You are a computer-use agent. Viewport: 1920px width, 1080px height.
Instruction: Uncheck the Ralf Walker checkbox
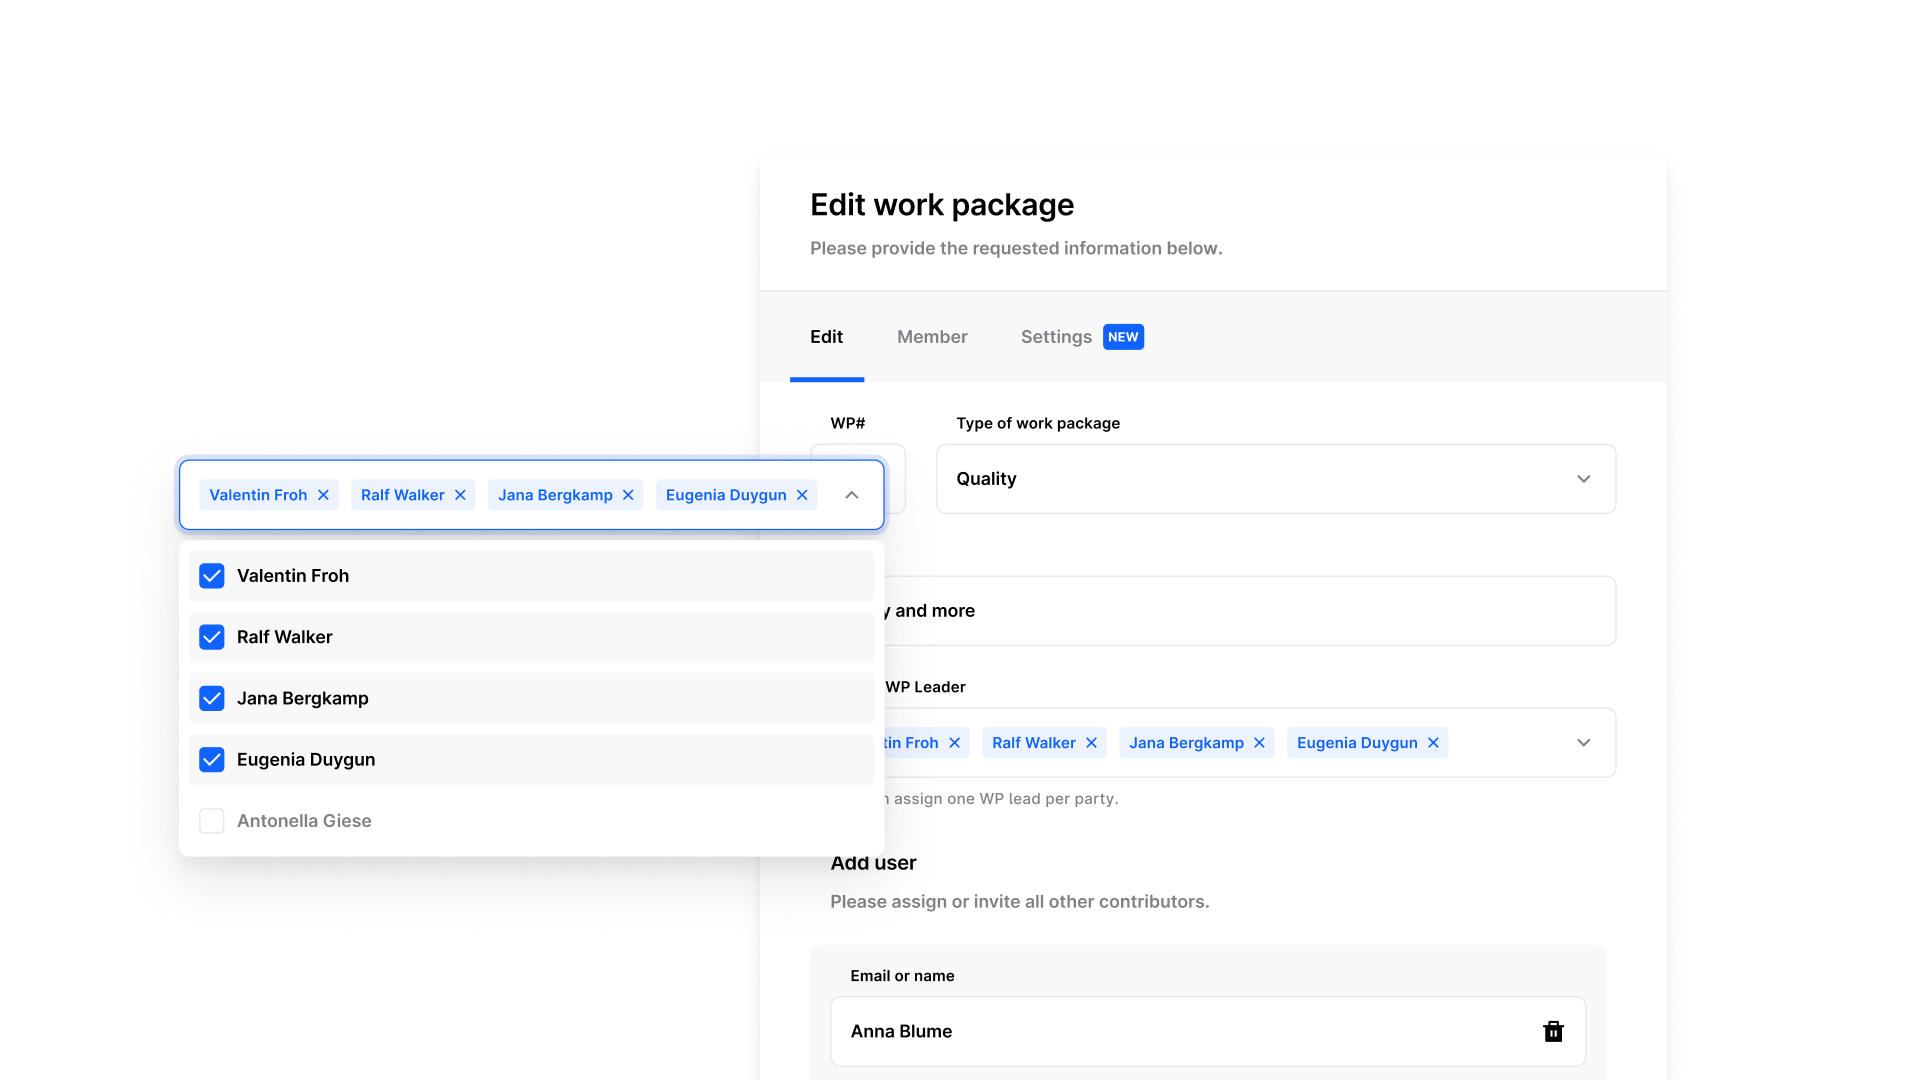tap(212, 637)
